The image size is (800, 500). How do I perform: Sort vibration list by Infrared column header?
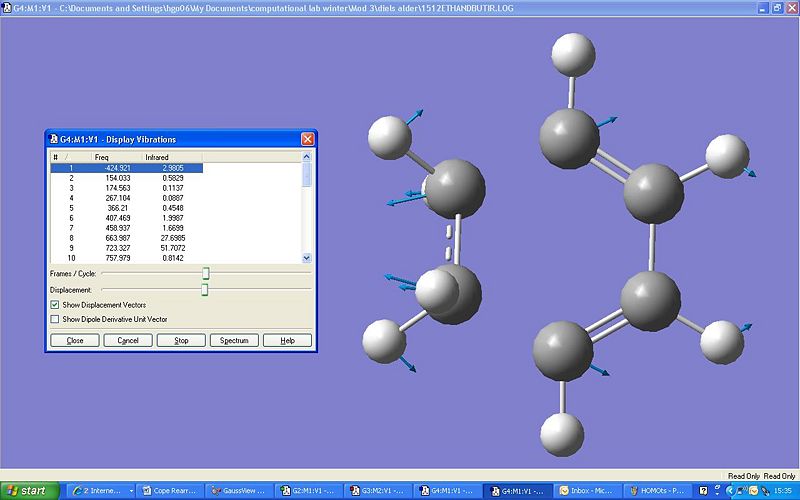click(157, 157)
